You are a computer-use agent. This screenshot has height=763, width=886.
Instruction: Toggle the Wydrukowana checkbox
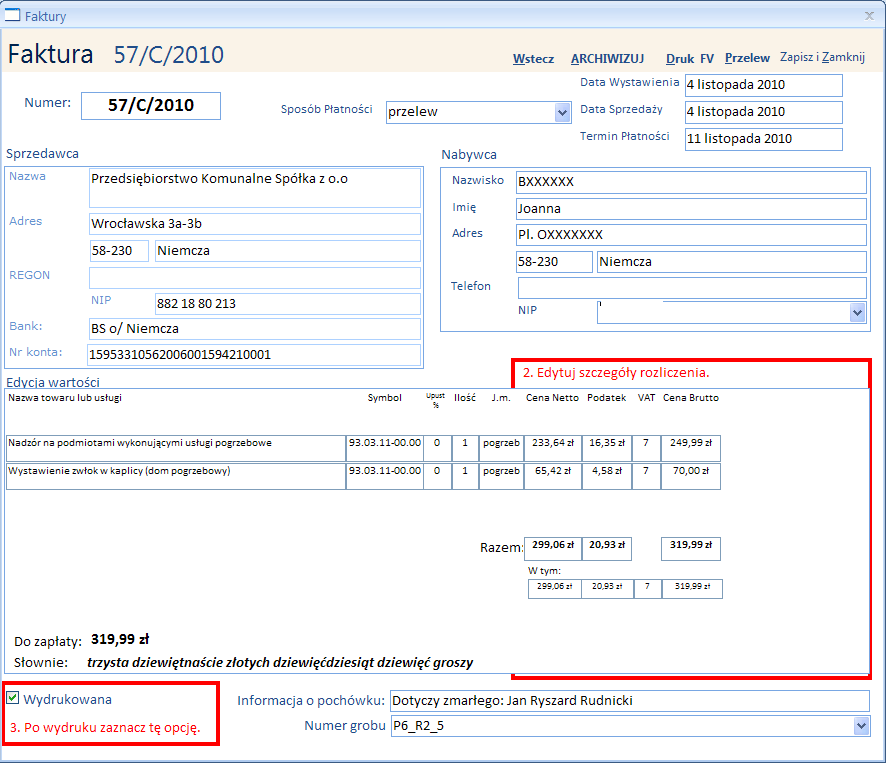pyautogui.click(x=12, y=698)
